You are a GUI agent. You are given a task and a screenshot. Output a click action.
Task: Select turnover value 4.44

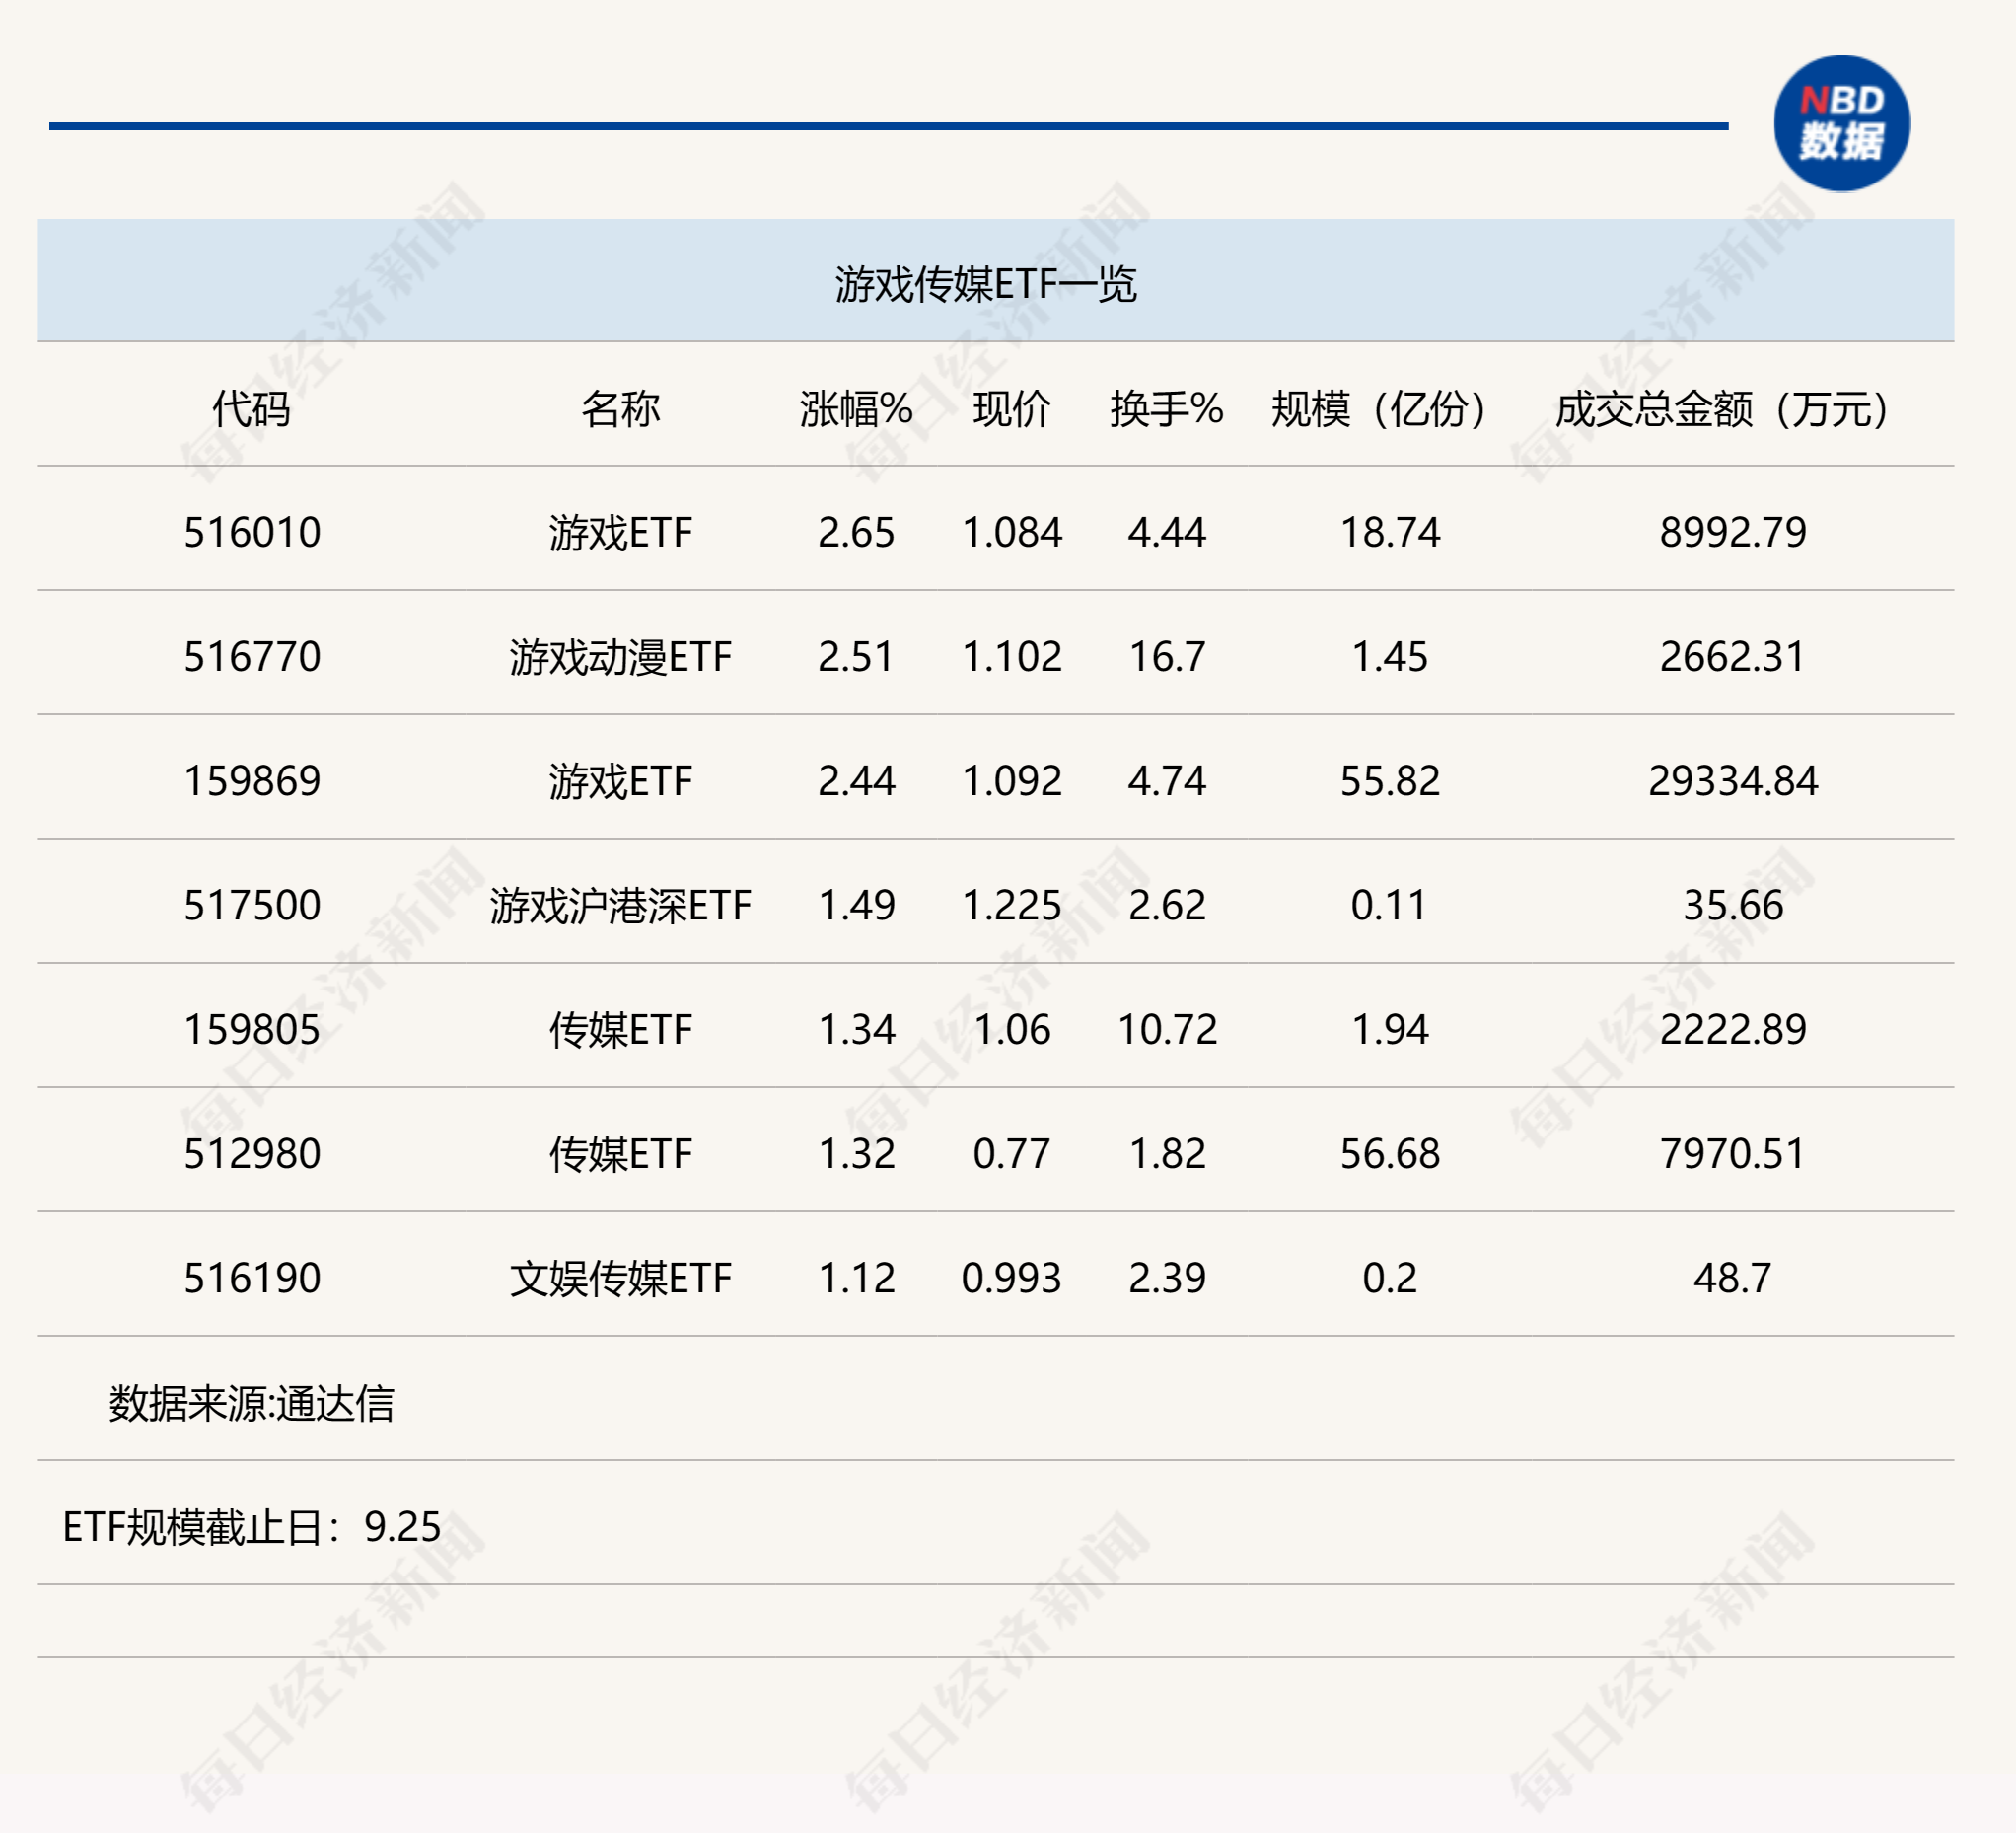[x=1166, y=532]
